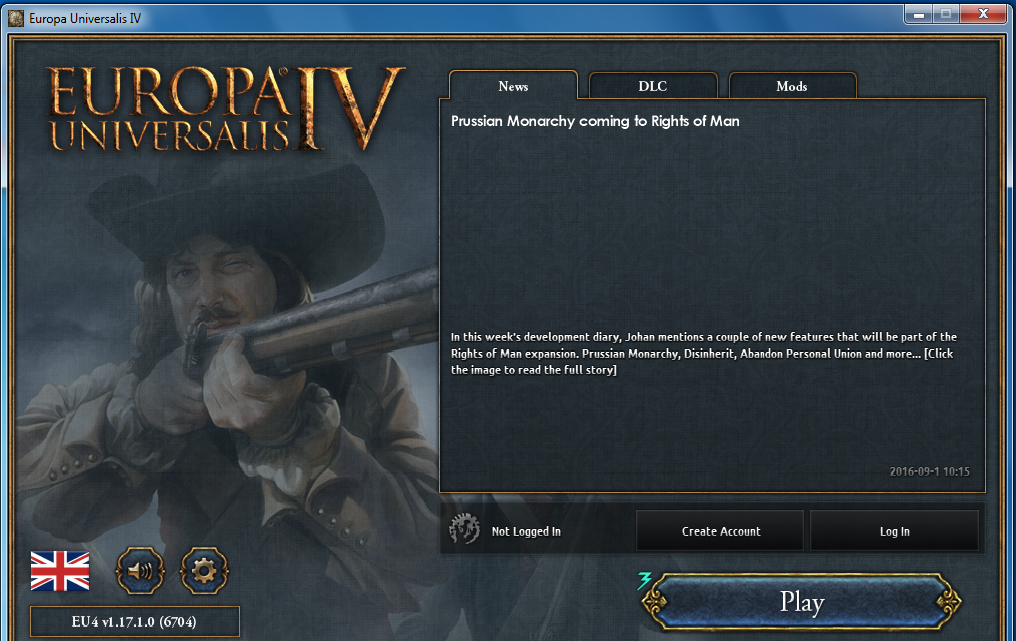The width and height of the screenshot is (1016, 641).
Task: Click the 2016-09-1 10:15 news timestamp
Action: point(929,471)
